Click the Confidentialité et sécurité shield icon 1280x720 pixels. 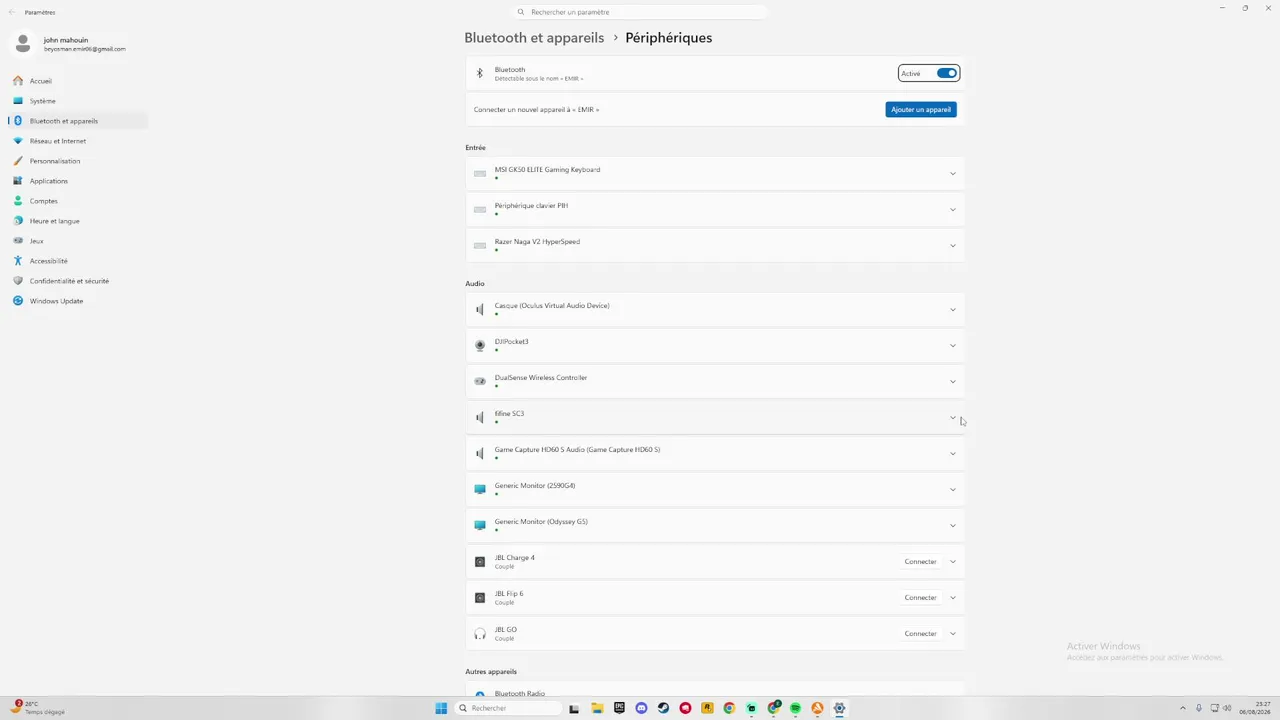18,281
